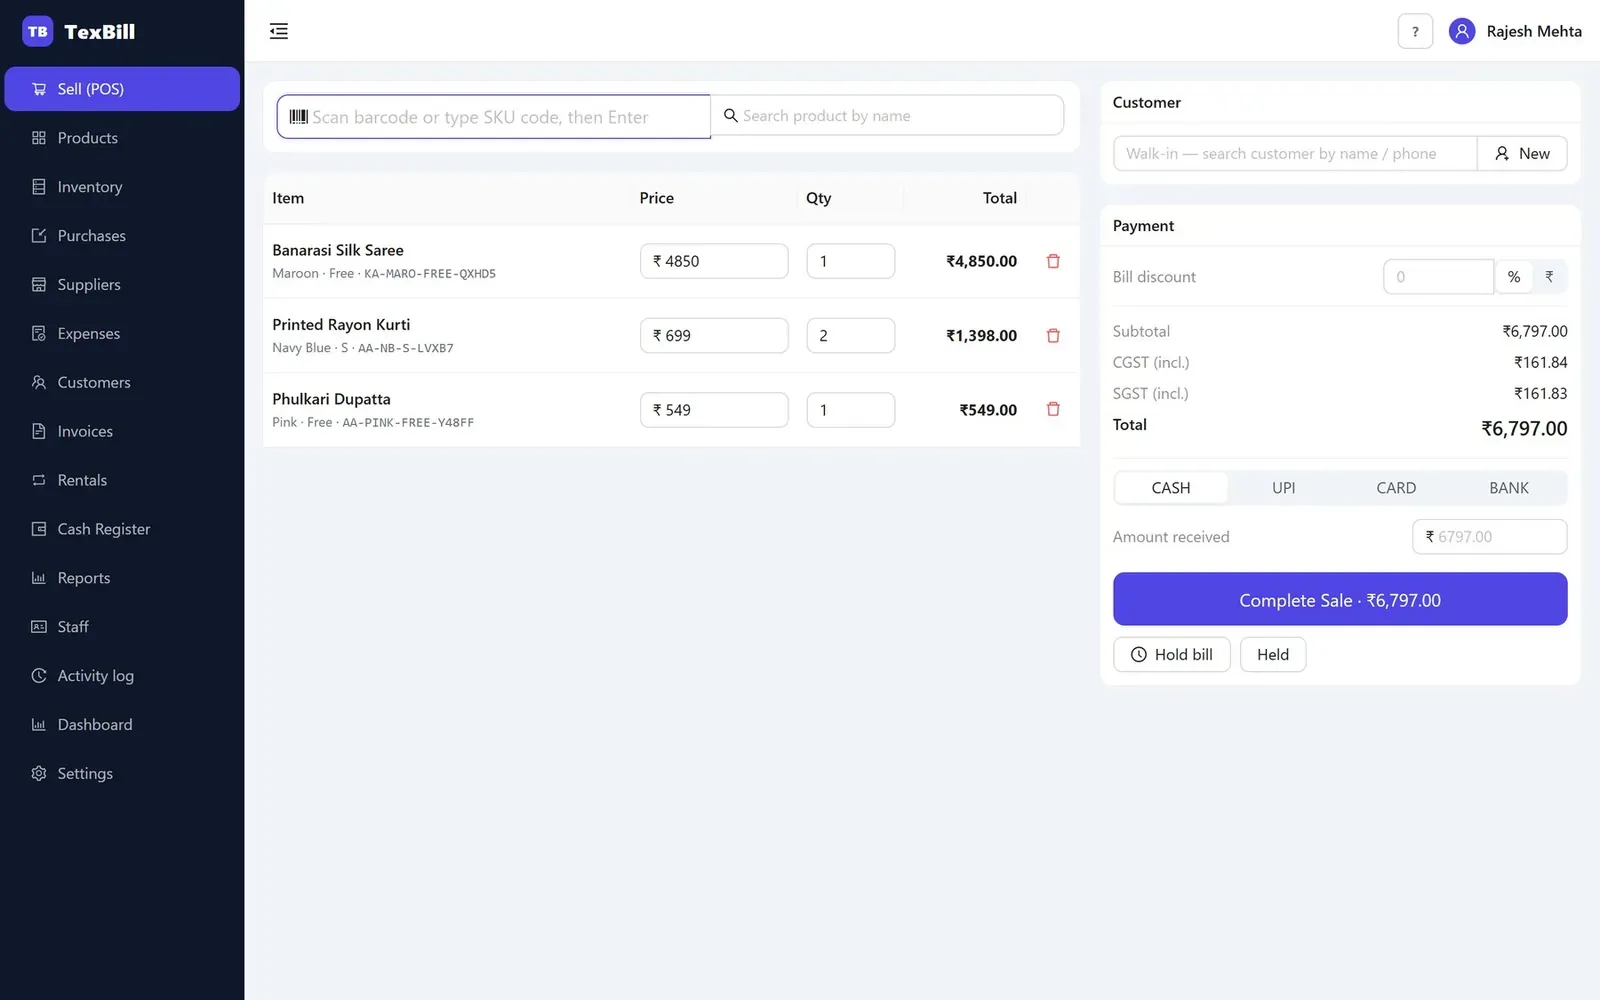Click the Search product by name field
The width and height of the screenshot is (1600, 1000).
pyautogui.click(x=887, y=116)
